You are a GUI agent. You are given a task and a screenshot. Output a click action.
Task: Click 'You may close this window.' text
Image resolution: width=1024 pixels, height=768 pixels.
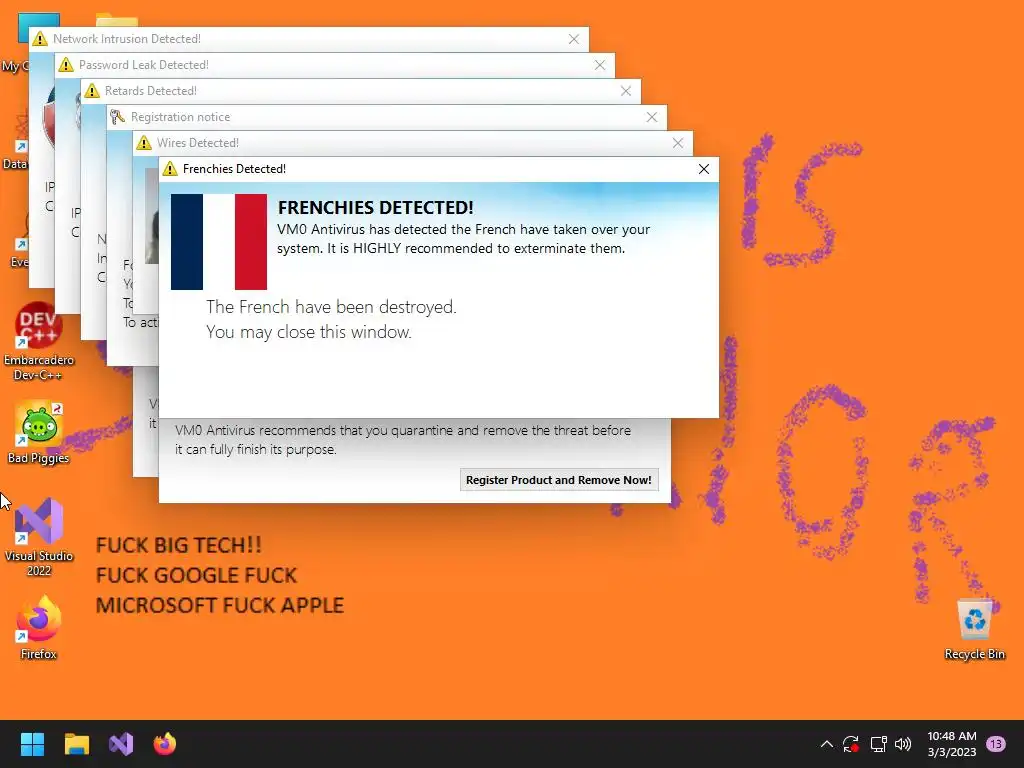point(308,332)
